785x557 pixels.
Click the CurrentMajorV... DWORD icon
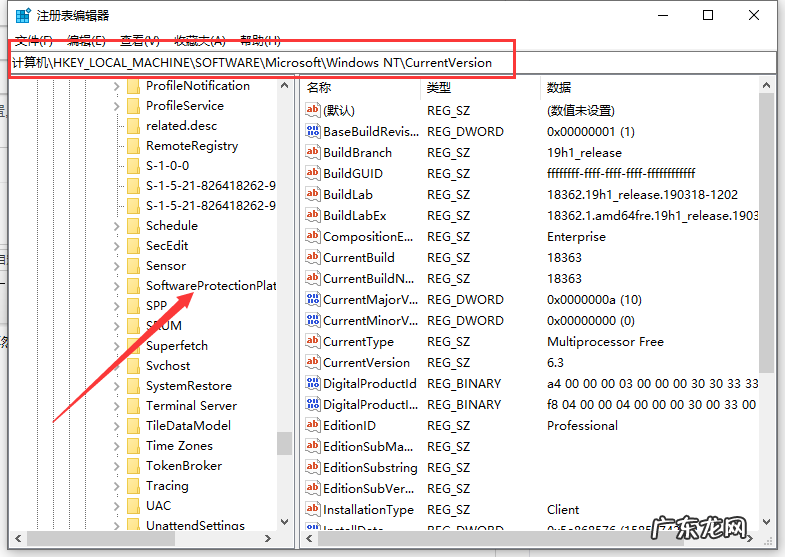click(x=313, y=299)
